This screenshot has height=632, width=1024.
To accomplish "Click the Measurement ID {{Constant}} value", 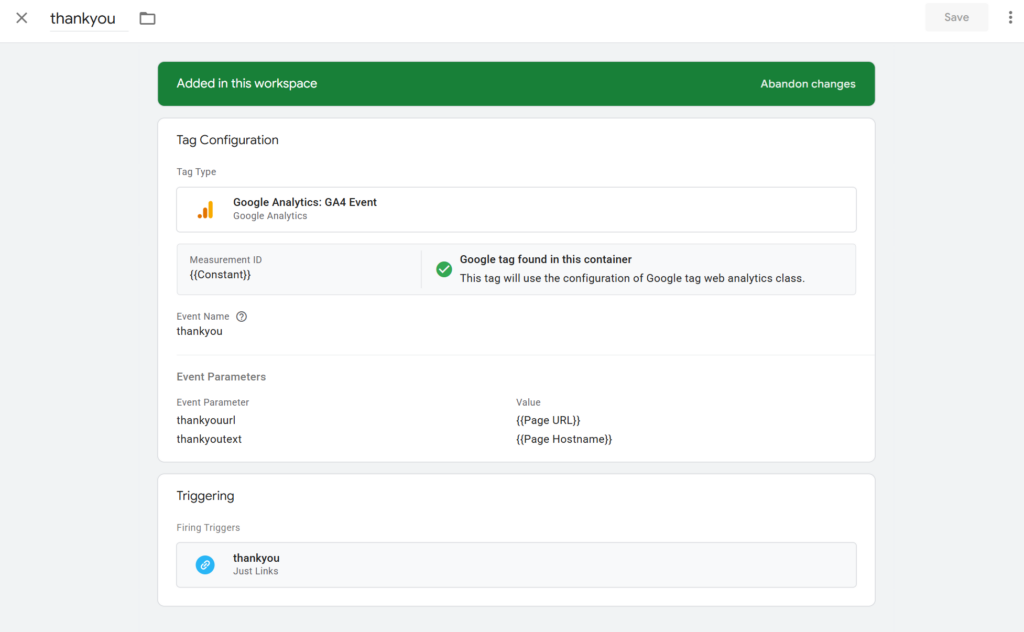I will click(x=220, y=275).
